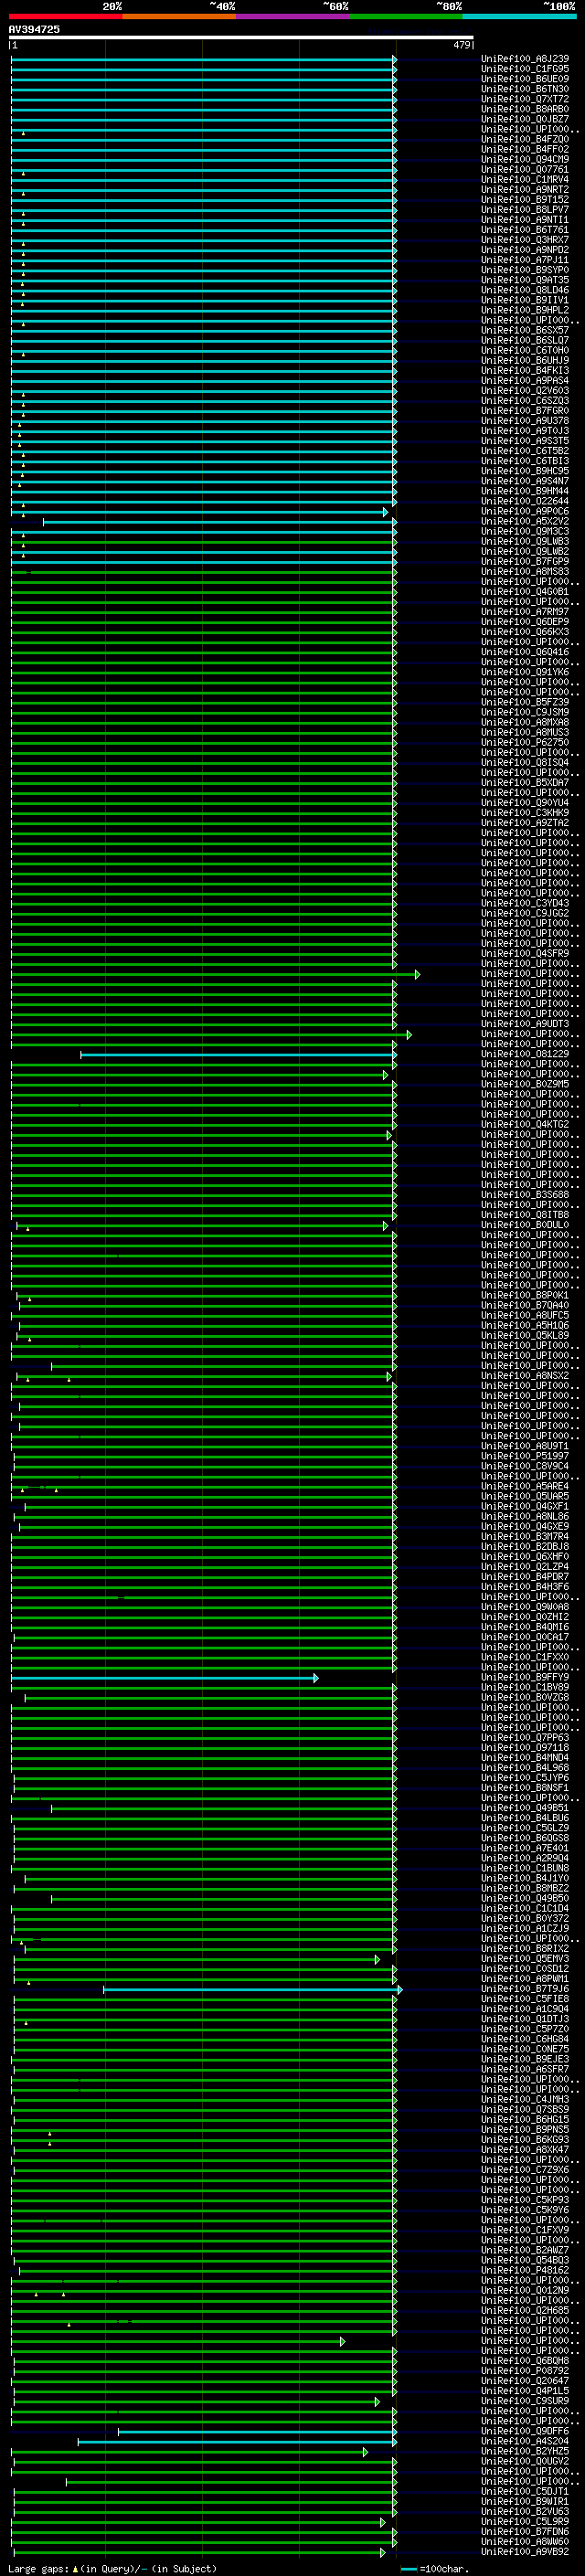585x2576 pixels.
Task: Open hit UniRef100_B9T152
Action: [525, 200]
